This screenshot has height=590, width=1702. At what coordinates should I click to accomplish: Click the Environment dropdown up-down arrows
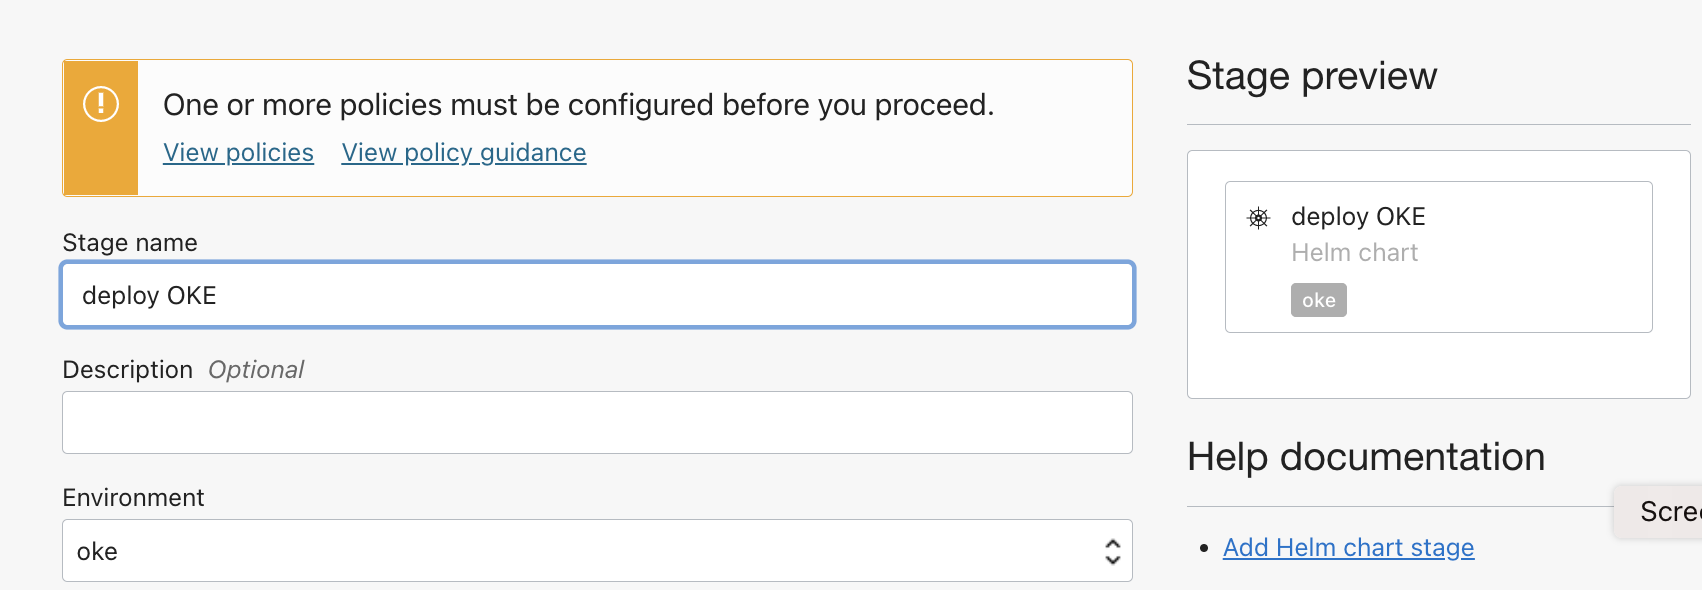(x=1112, y=551)
